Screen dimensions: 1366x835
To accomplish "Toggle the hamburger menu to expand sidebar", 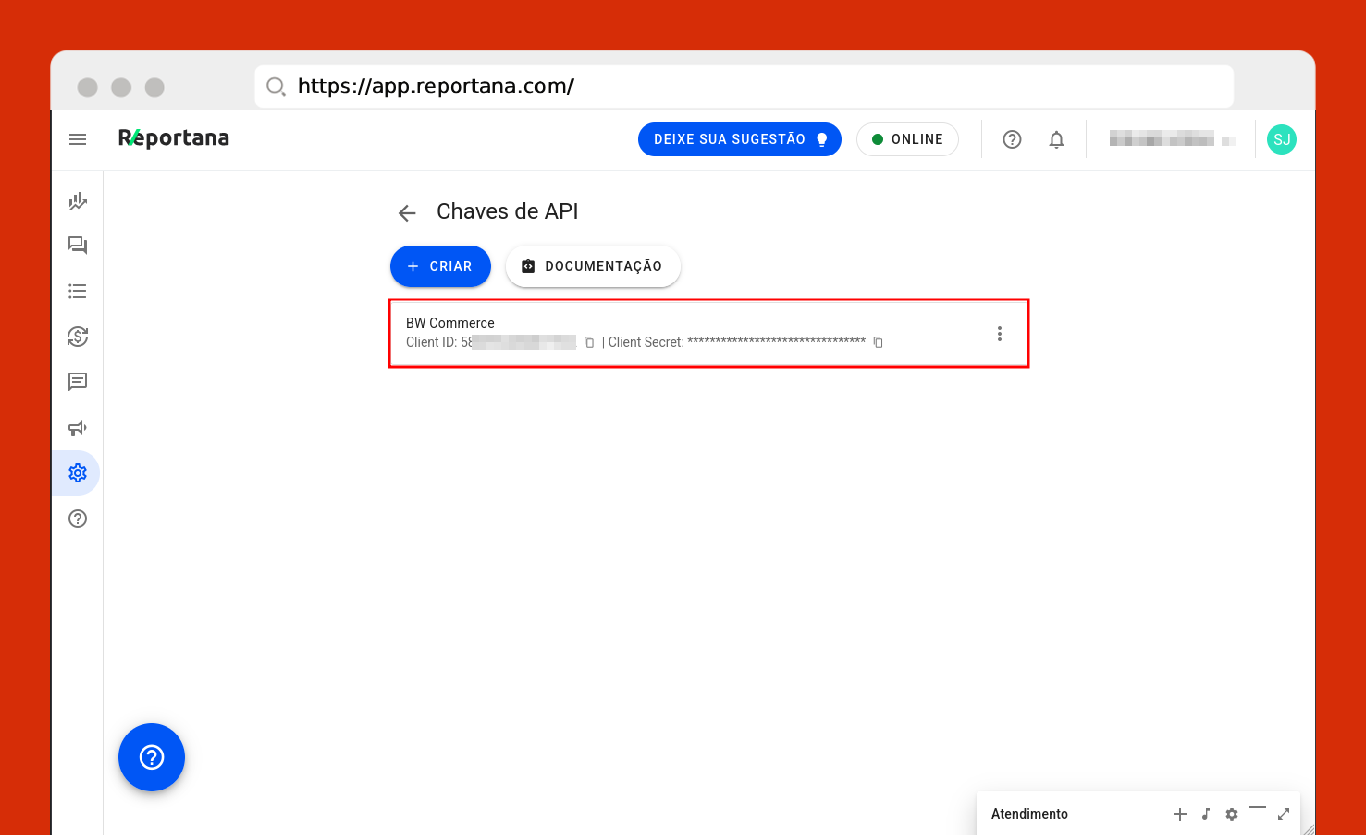I will point(77,140).
